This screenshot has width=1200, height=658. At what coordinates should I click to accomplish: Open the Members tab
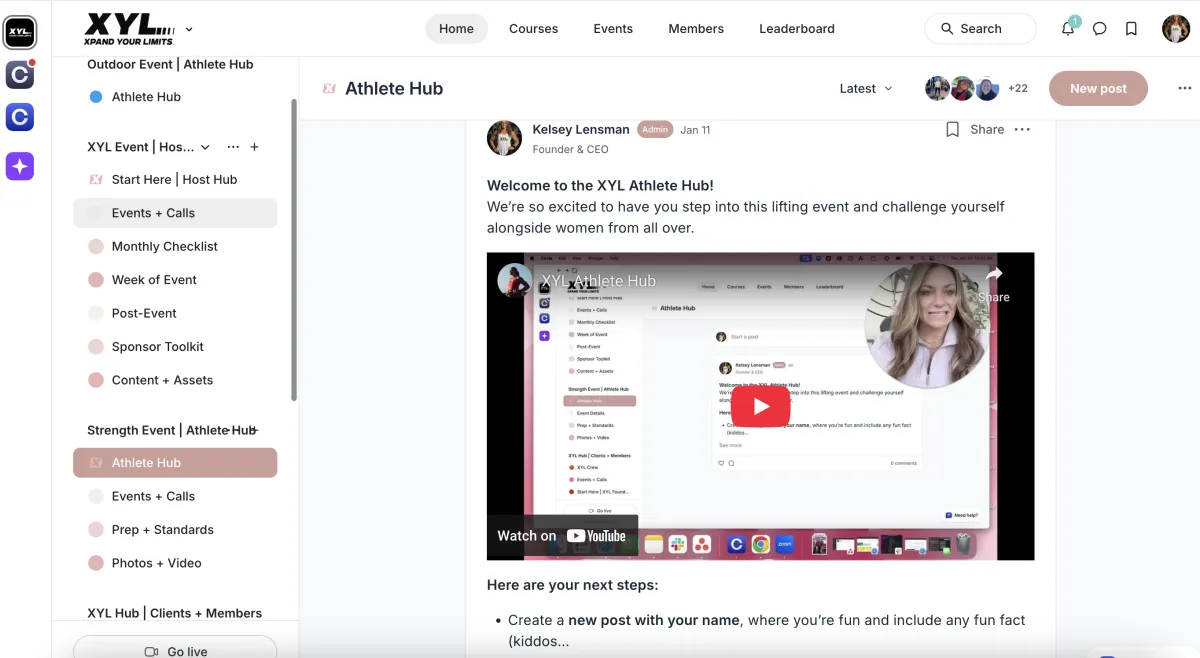[x=696, y=29]
